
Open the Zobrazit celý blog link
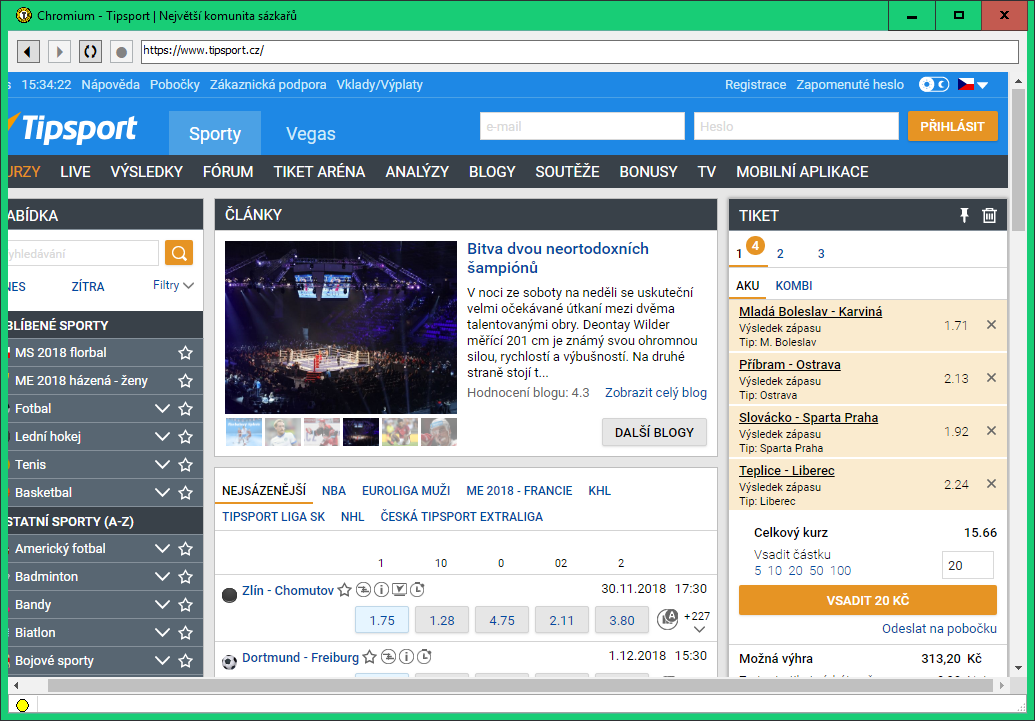(x=656, y=393)
